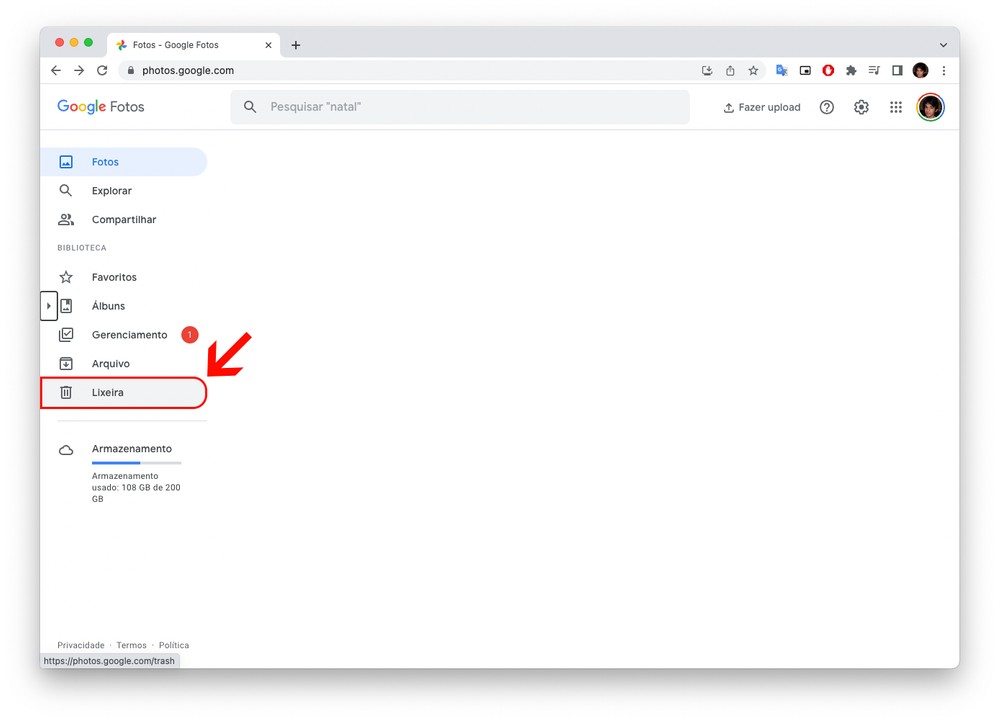Open the Extensions puzzle piece menu
The image size is (1000, 722).
point(851,70)
